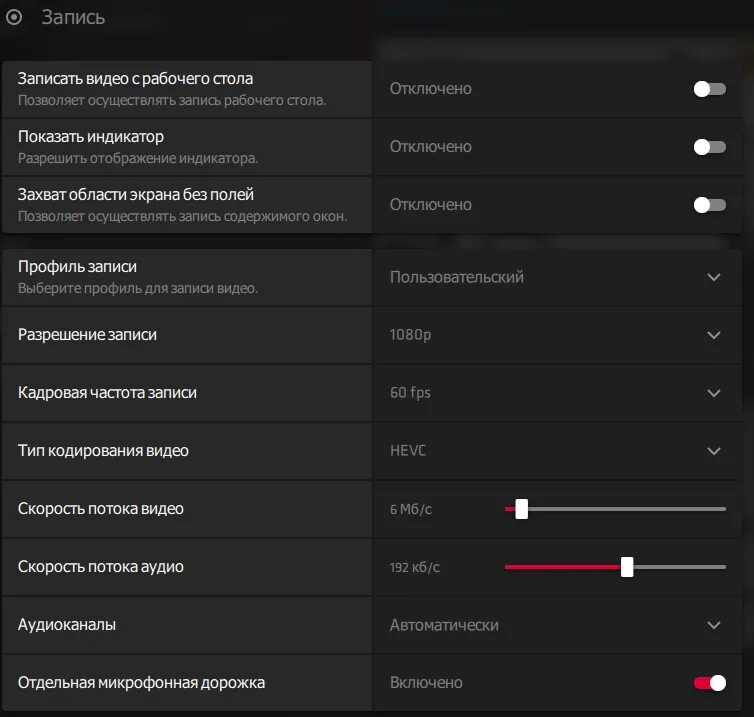Enable the Записать видео с рабочего стола toggle
The image size is (754, 717).
tap(709, 89)
